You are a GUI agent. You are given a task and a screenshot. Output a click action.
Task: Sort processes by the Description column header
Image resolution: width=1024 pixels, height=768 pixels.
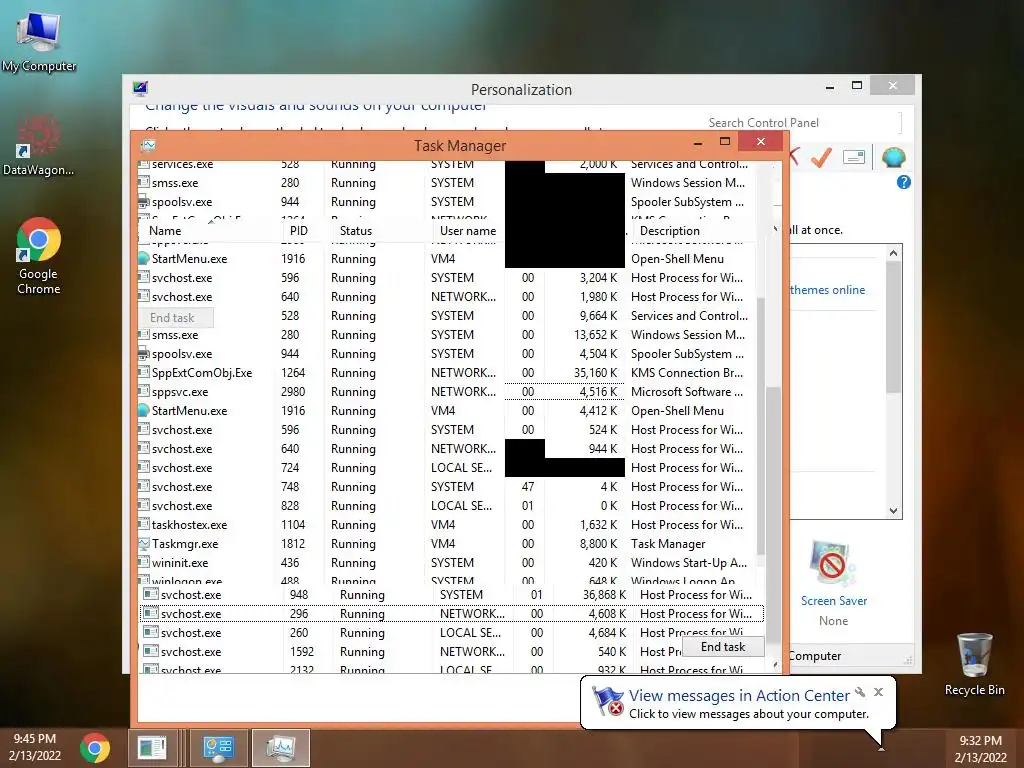tap(669, 231)
